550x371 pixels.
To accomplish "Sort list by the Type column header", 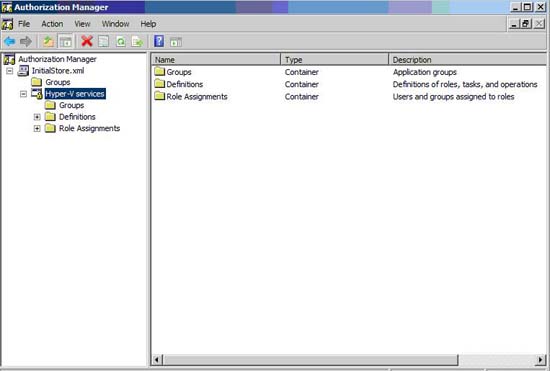I will (x=335, y=60).
